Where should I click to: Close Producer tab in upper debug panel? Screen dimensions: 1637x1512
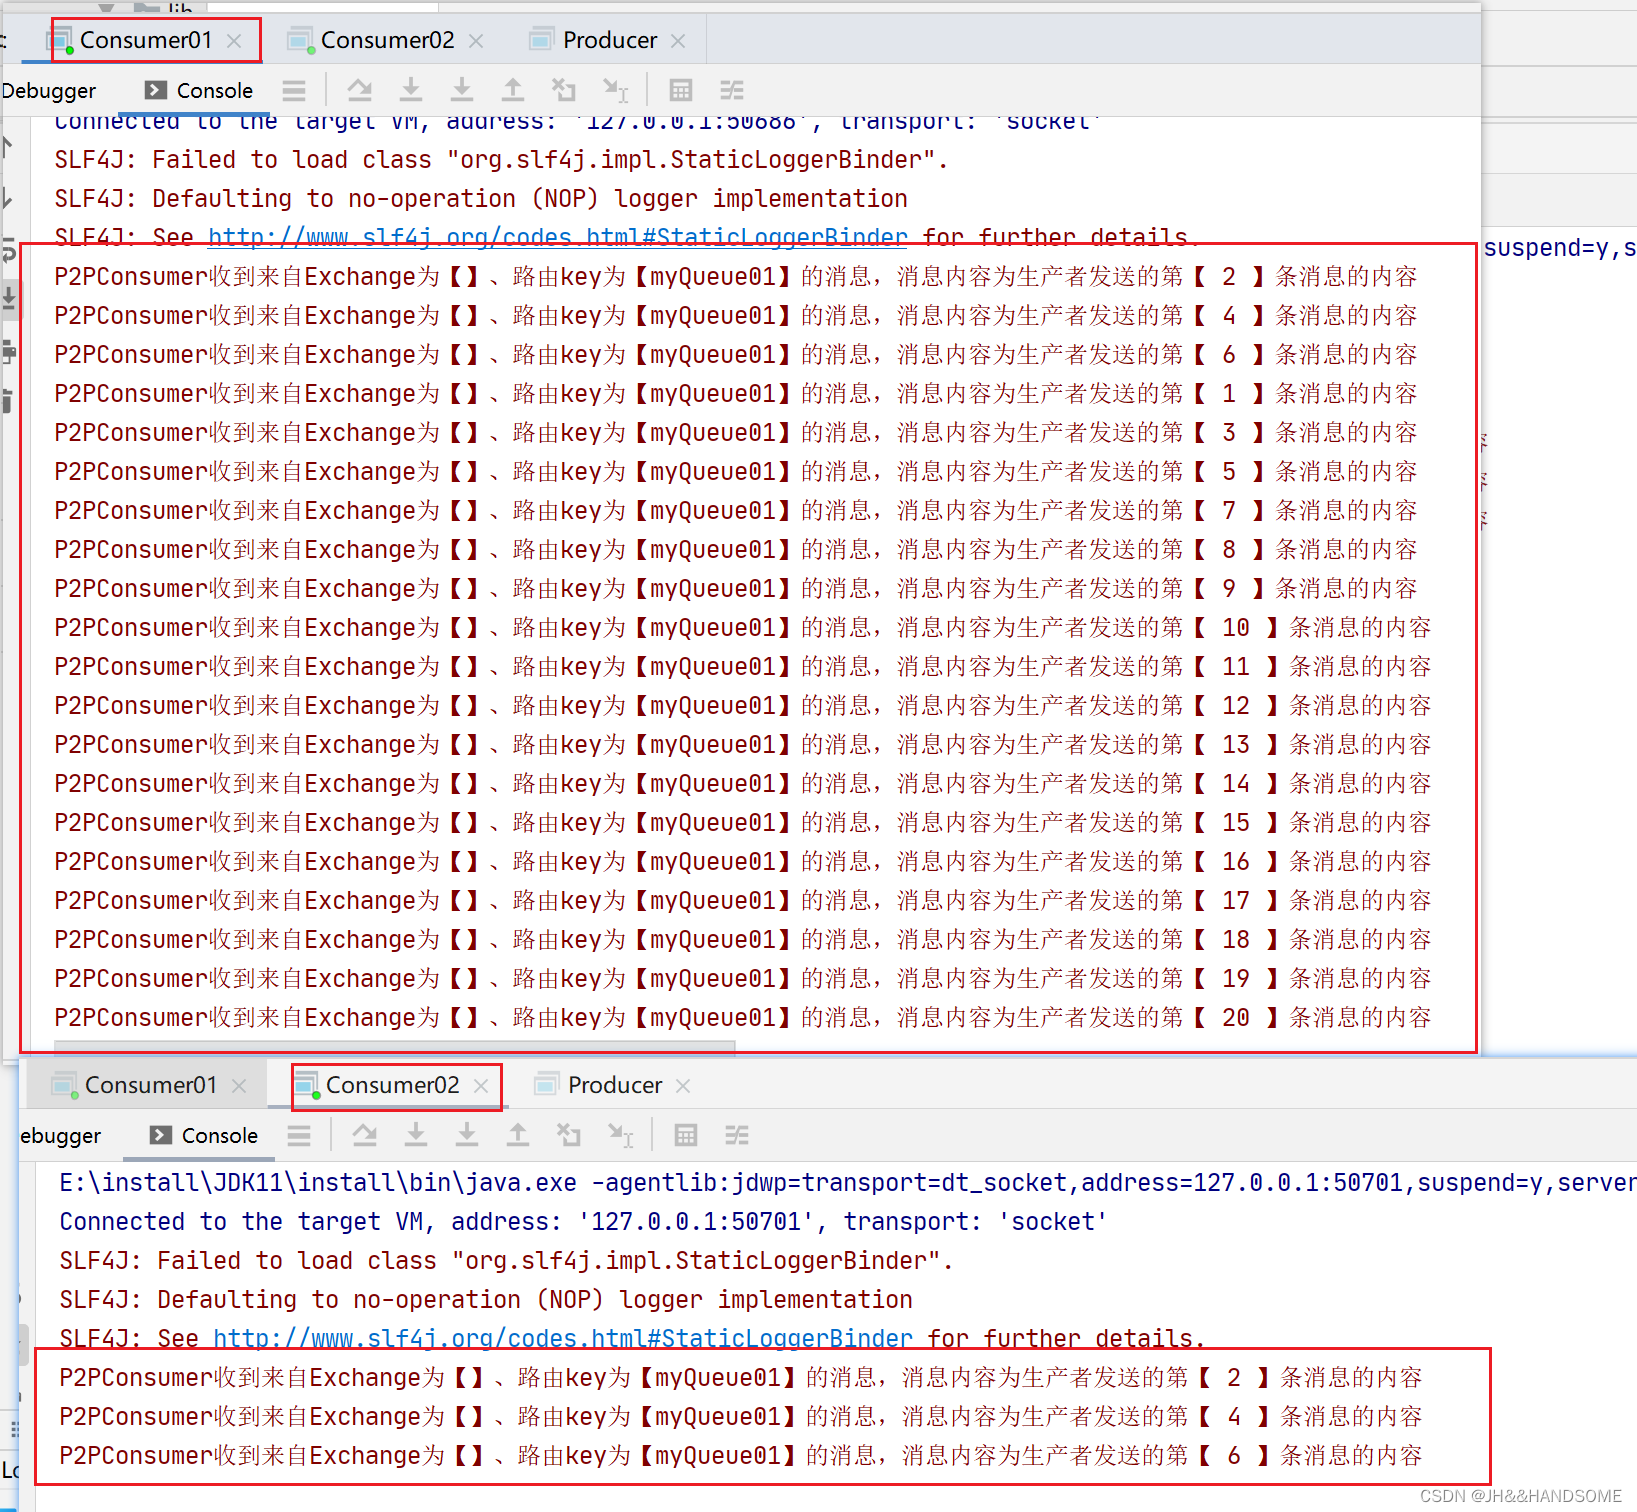(678, 41)
